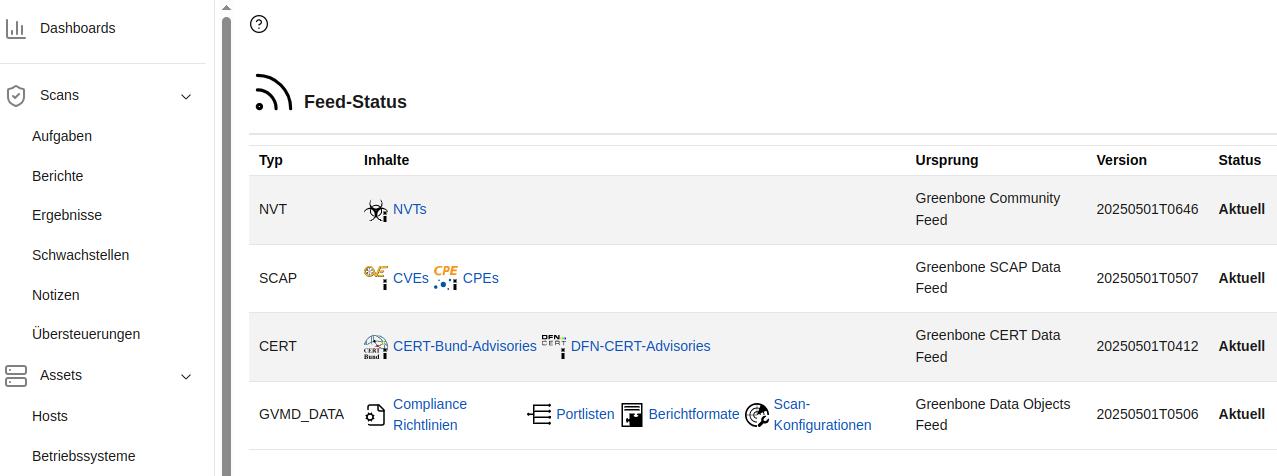The image size is (1277, 476).
Task: Open the NVTs link
Action: click(x=410, y=209)
